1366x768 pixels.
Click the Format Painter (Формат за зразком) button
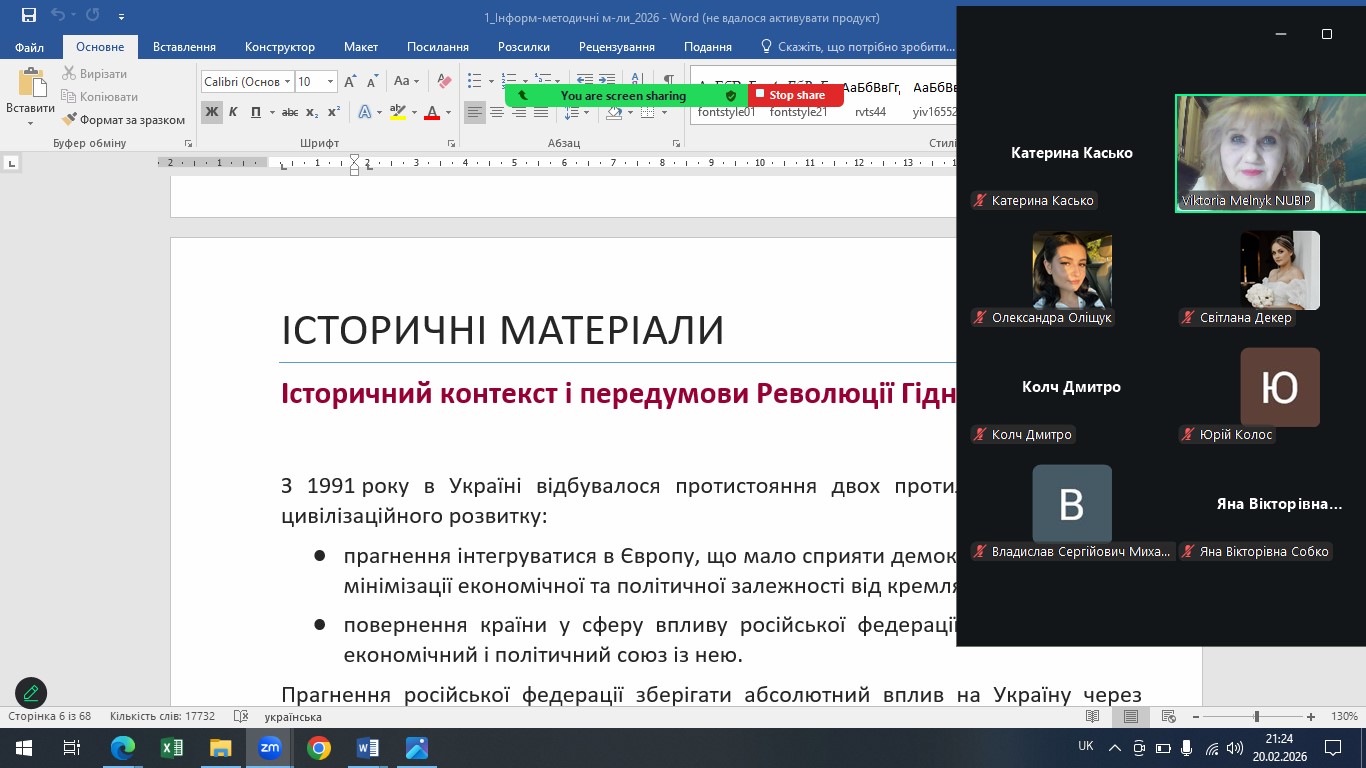124,120
